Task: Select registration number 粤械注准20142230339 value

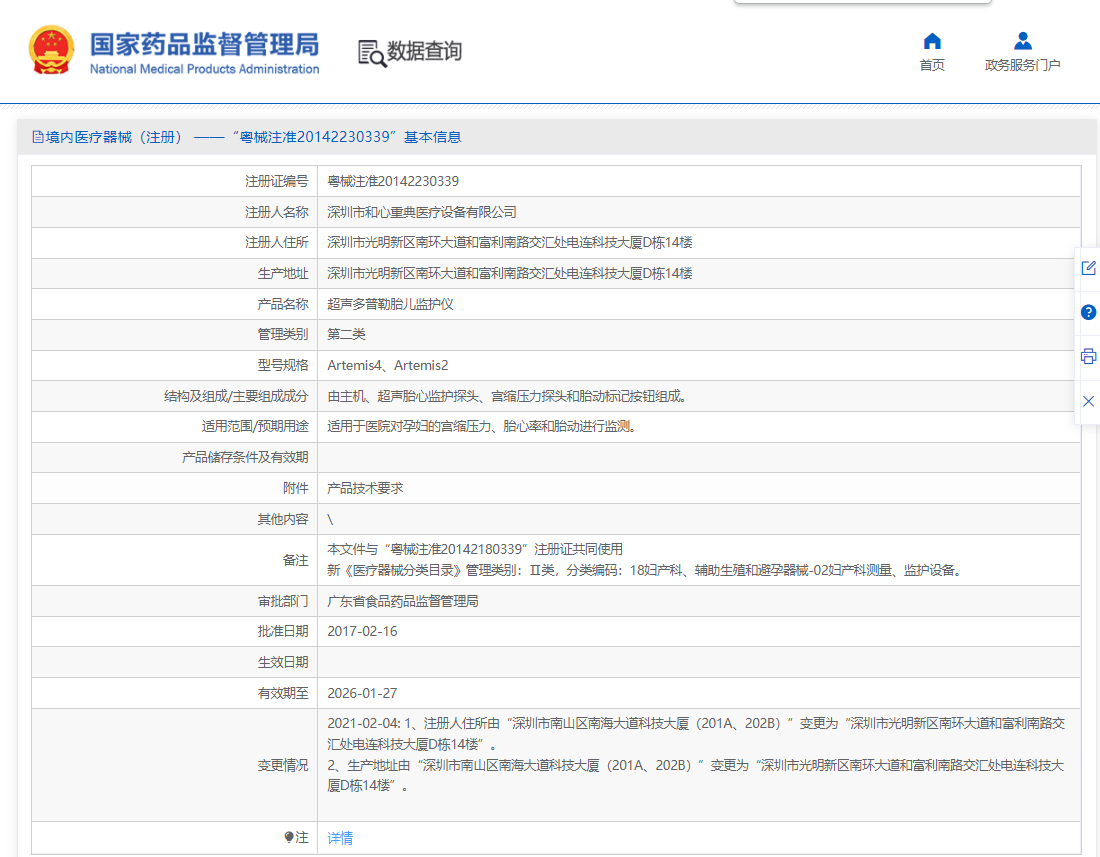Action: (x=393, y=182)
